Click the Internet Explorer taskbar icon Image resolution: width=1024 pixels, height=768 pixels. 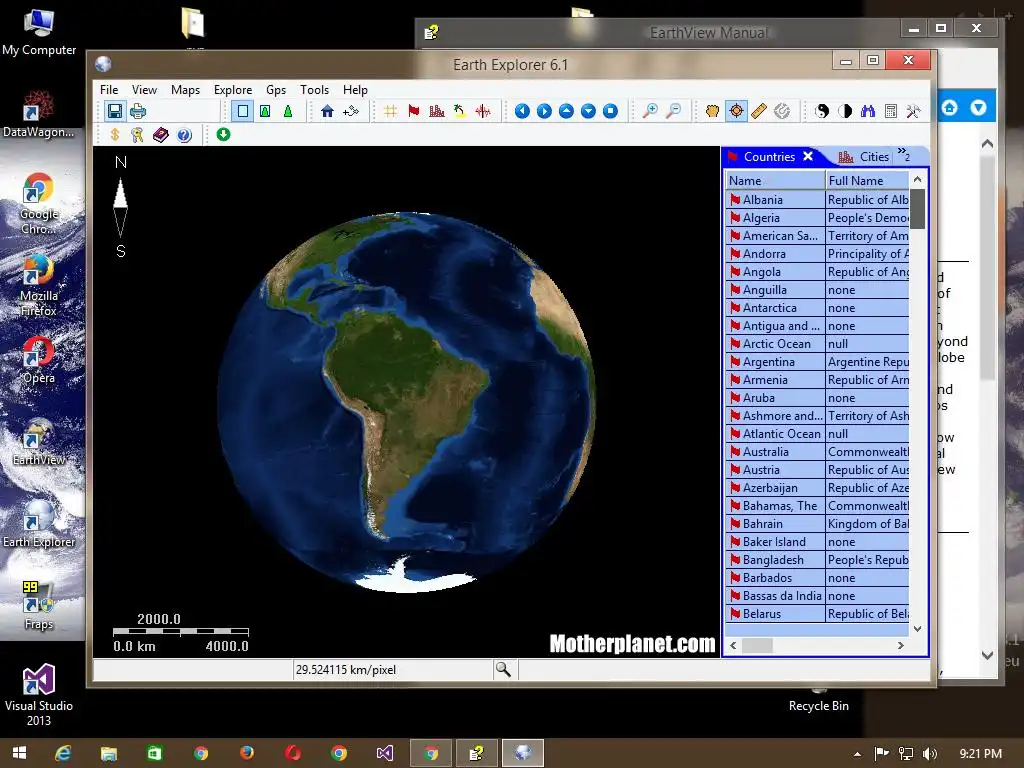63,753
